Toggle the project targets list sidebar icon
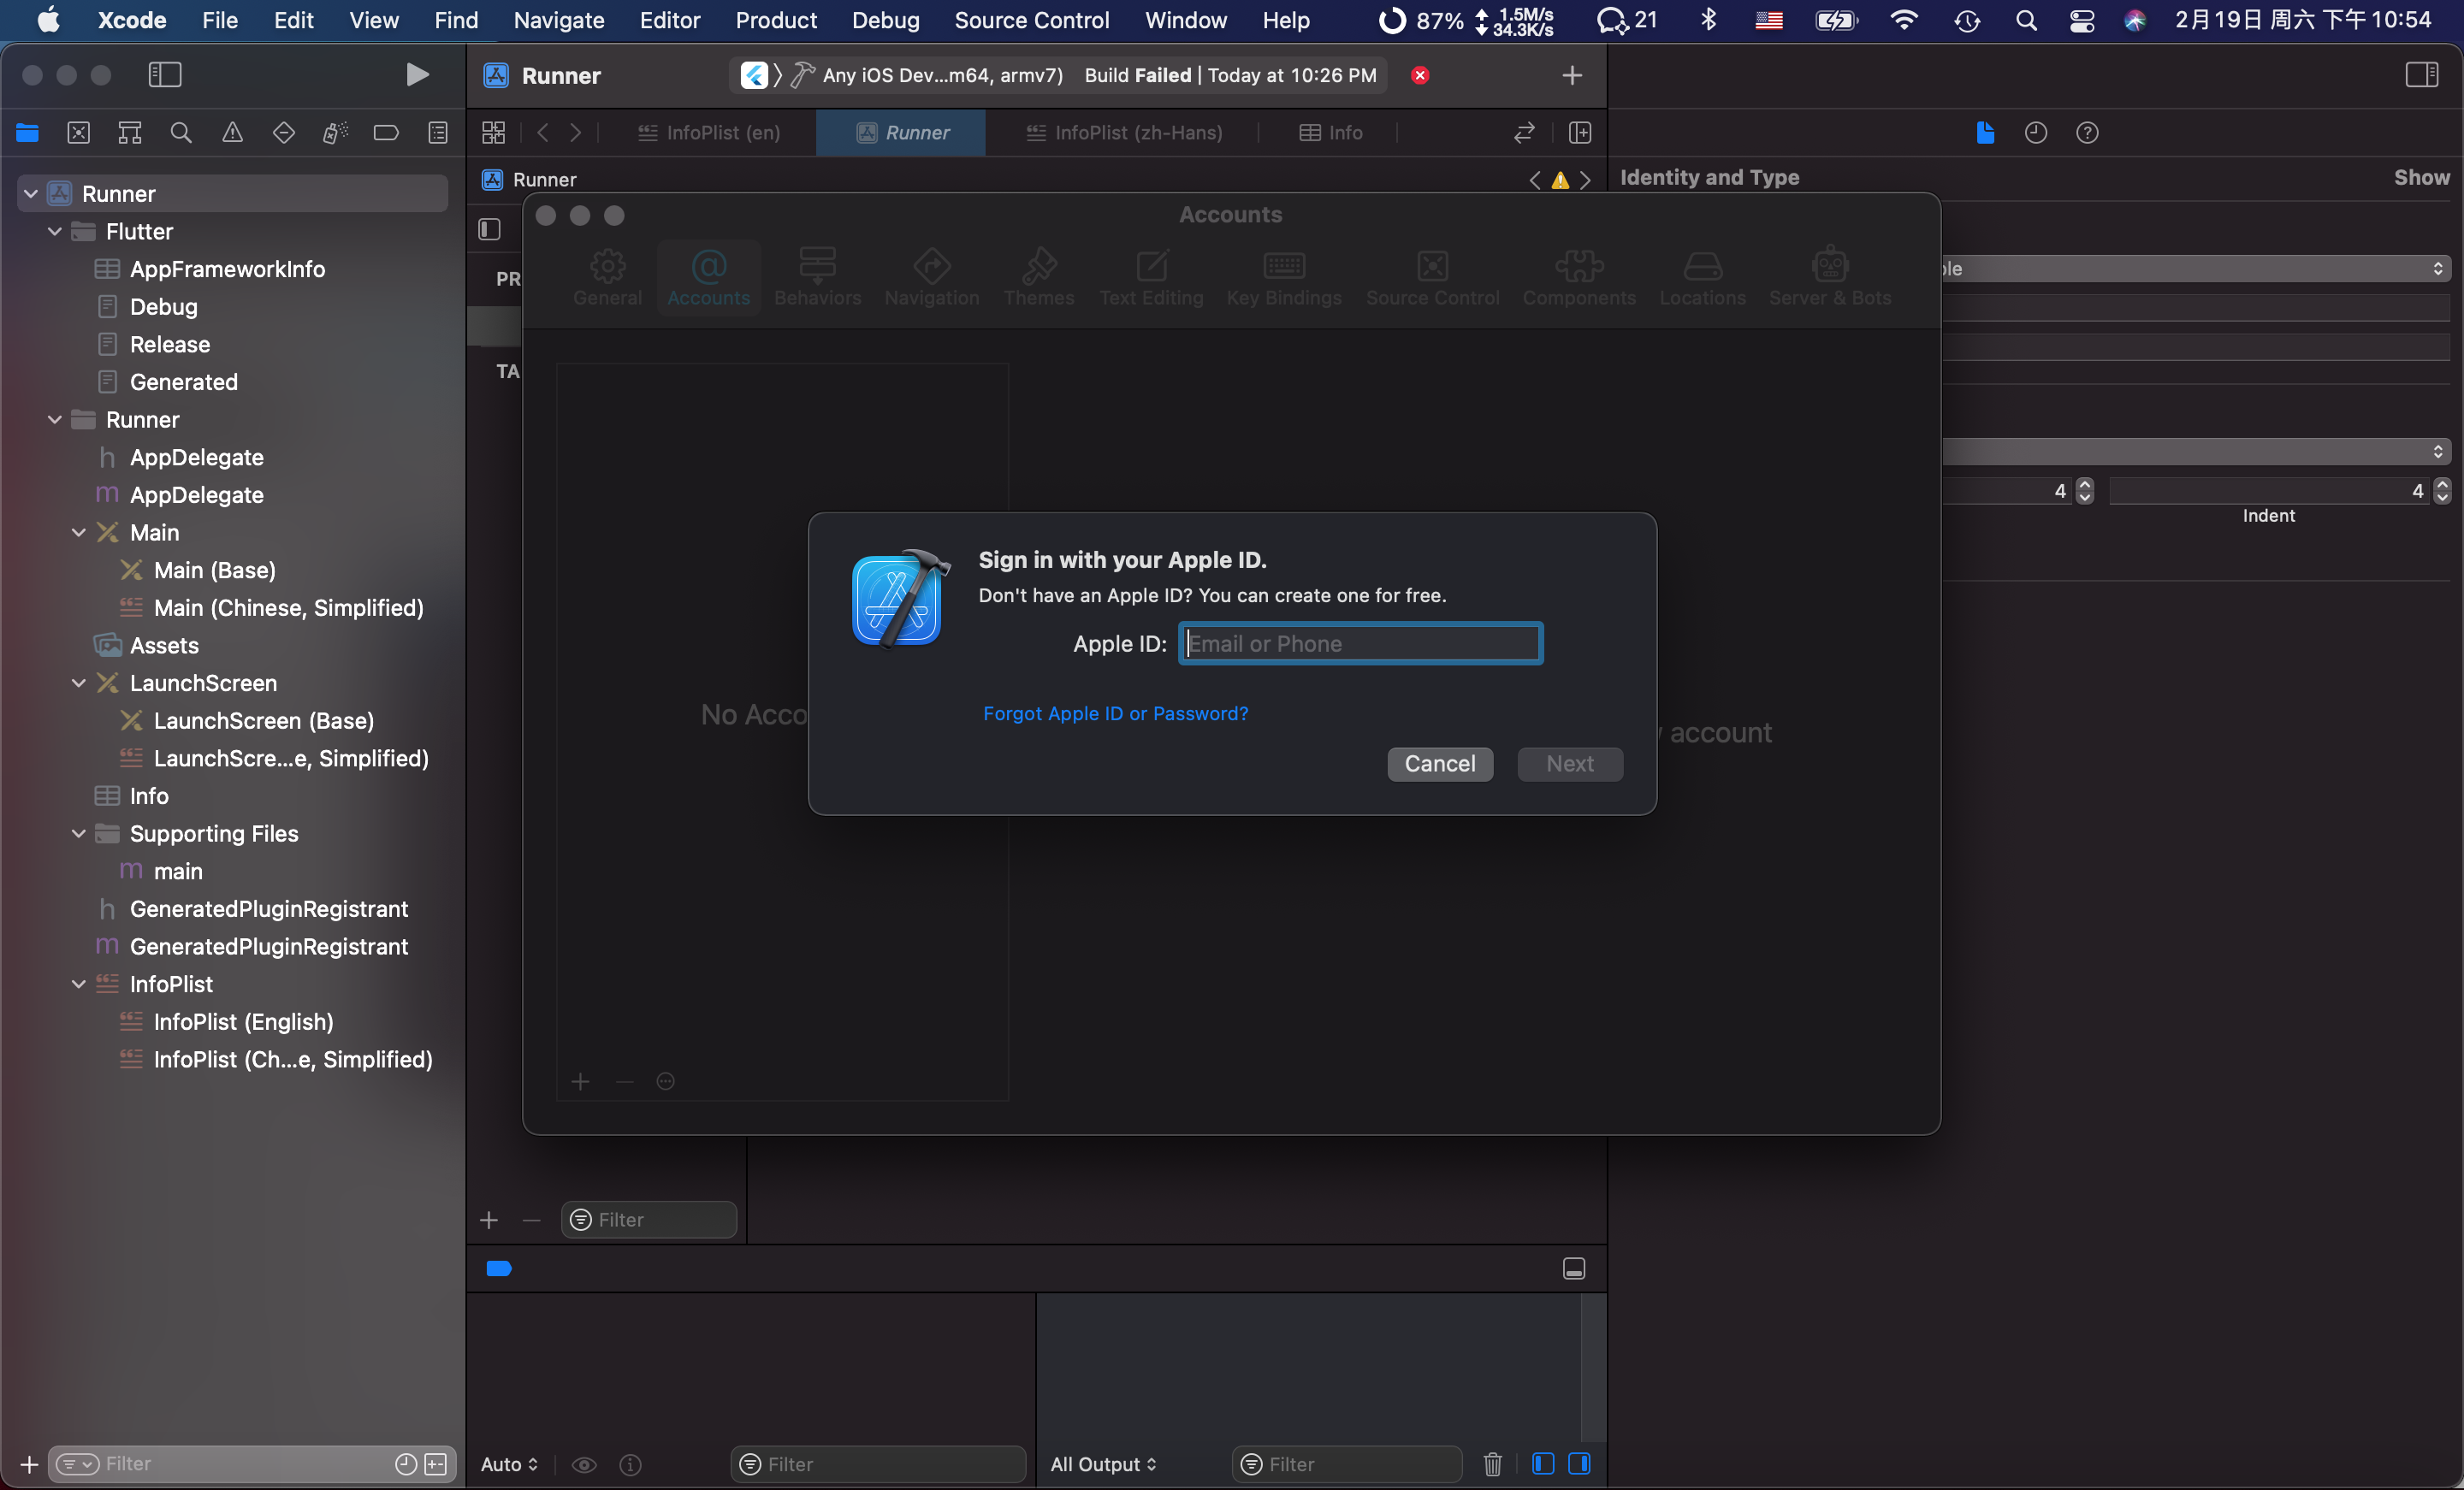The width and height of the screenshot is (2464, 1490). tap(490, 229)
